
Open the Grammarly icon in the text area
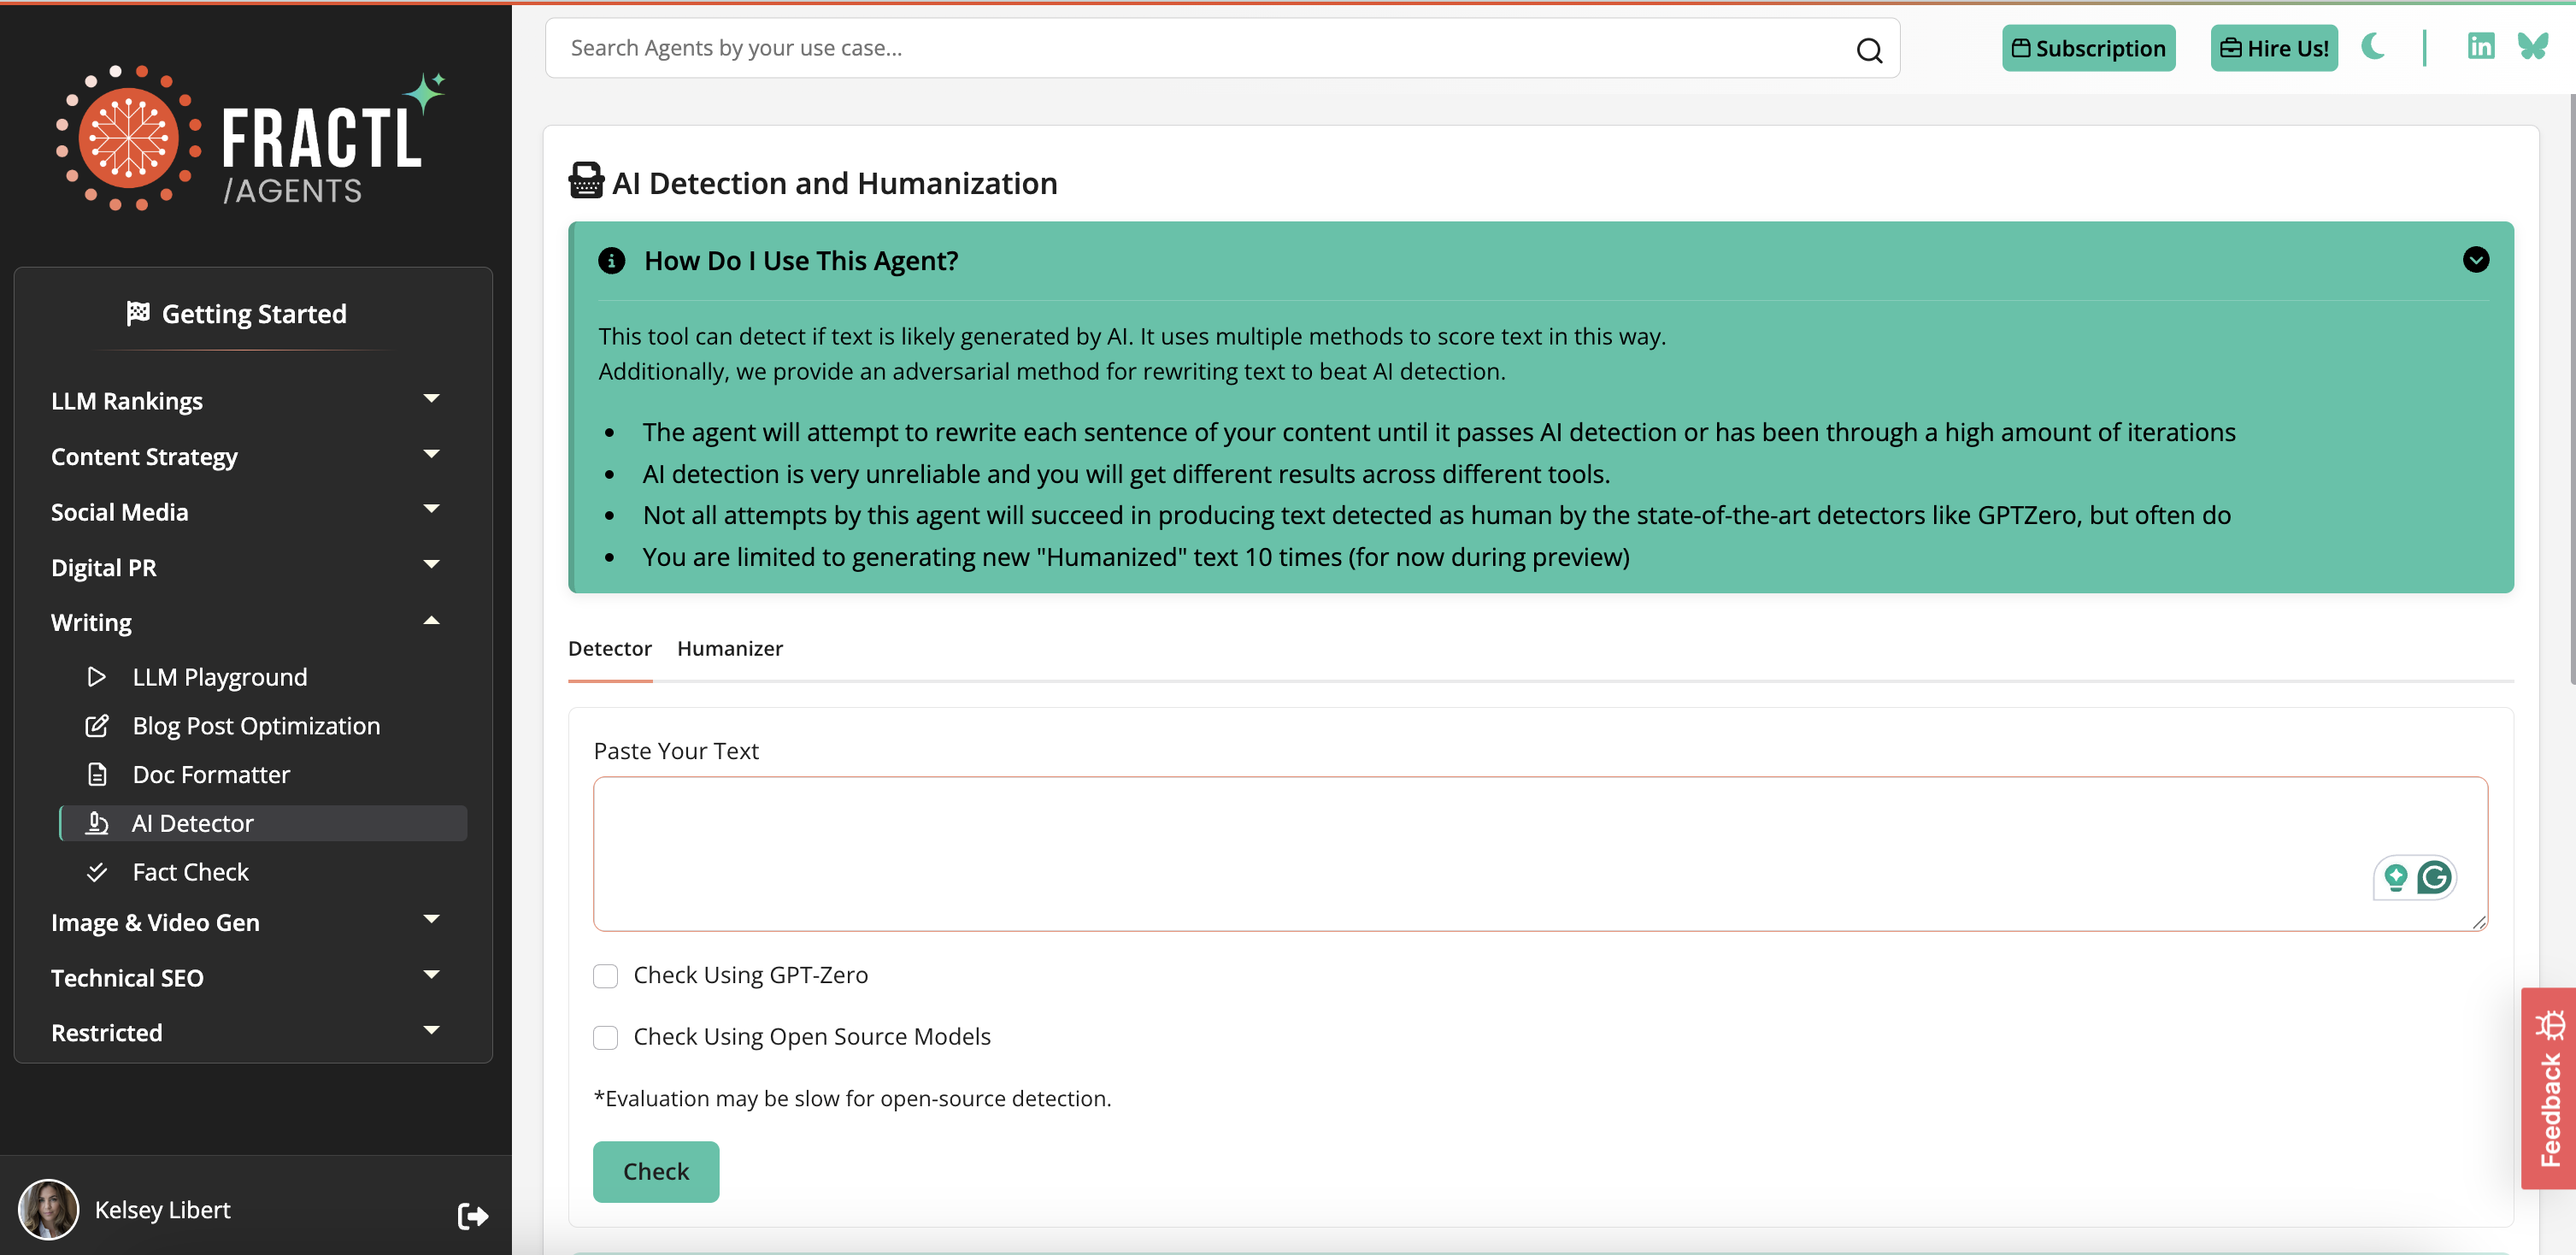coord(2437,877)
